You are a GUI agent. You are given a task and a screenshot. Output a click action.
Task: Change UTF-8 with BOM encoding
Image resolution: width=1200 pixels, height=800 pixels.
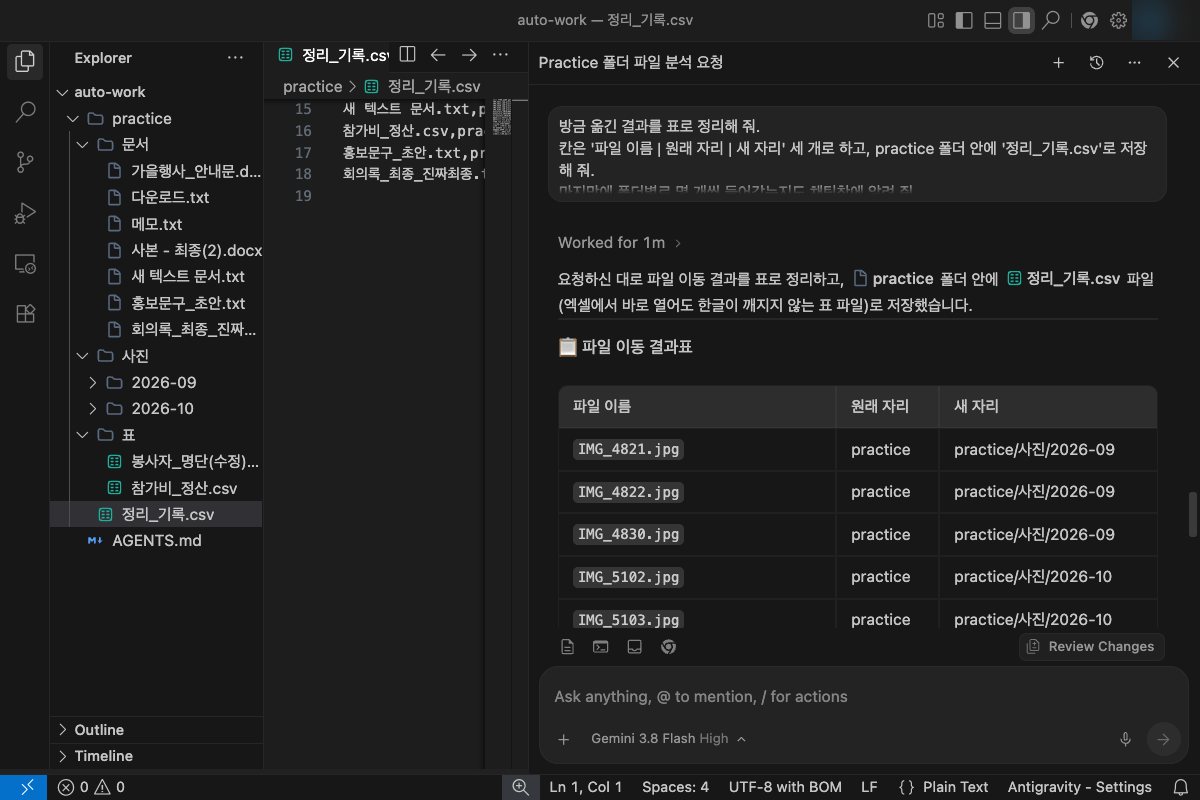point(785,787)
